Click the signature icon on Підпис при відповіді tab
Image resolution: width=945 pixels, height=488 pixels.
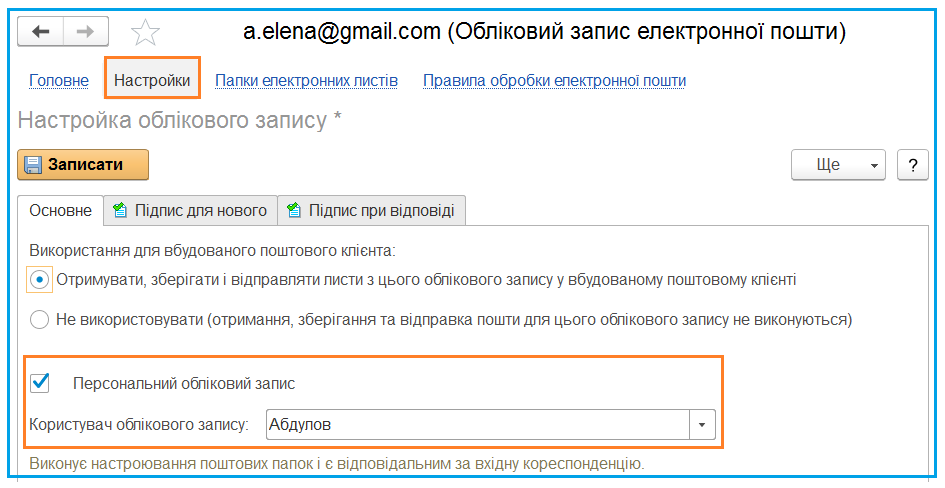tap(294, 210)
